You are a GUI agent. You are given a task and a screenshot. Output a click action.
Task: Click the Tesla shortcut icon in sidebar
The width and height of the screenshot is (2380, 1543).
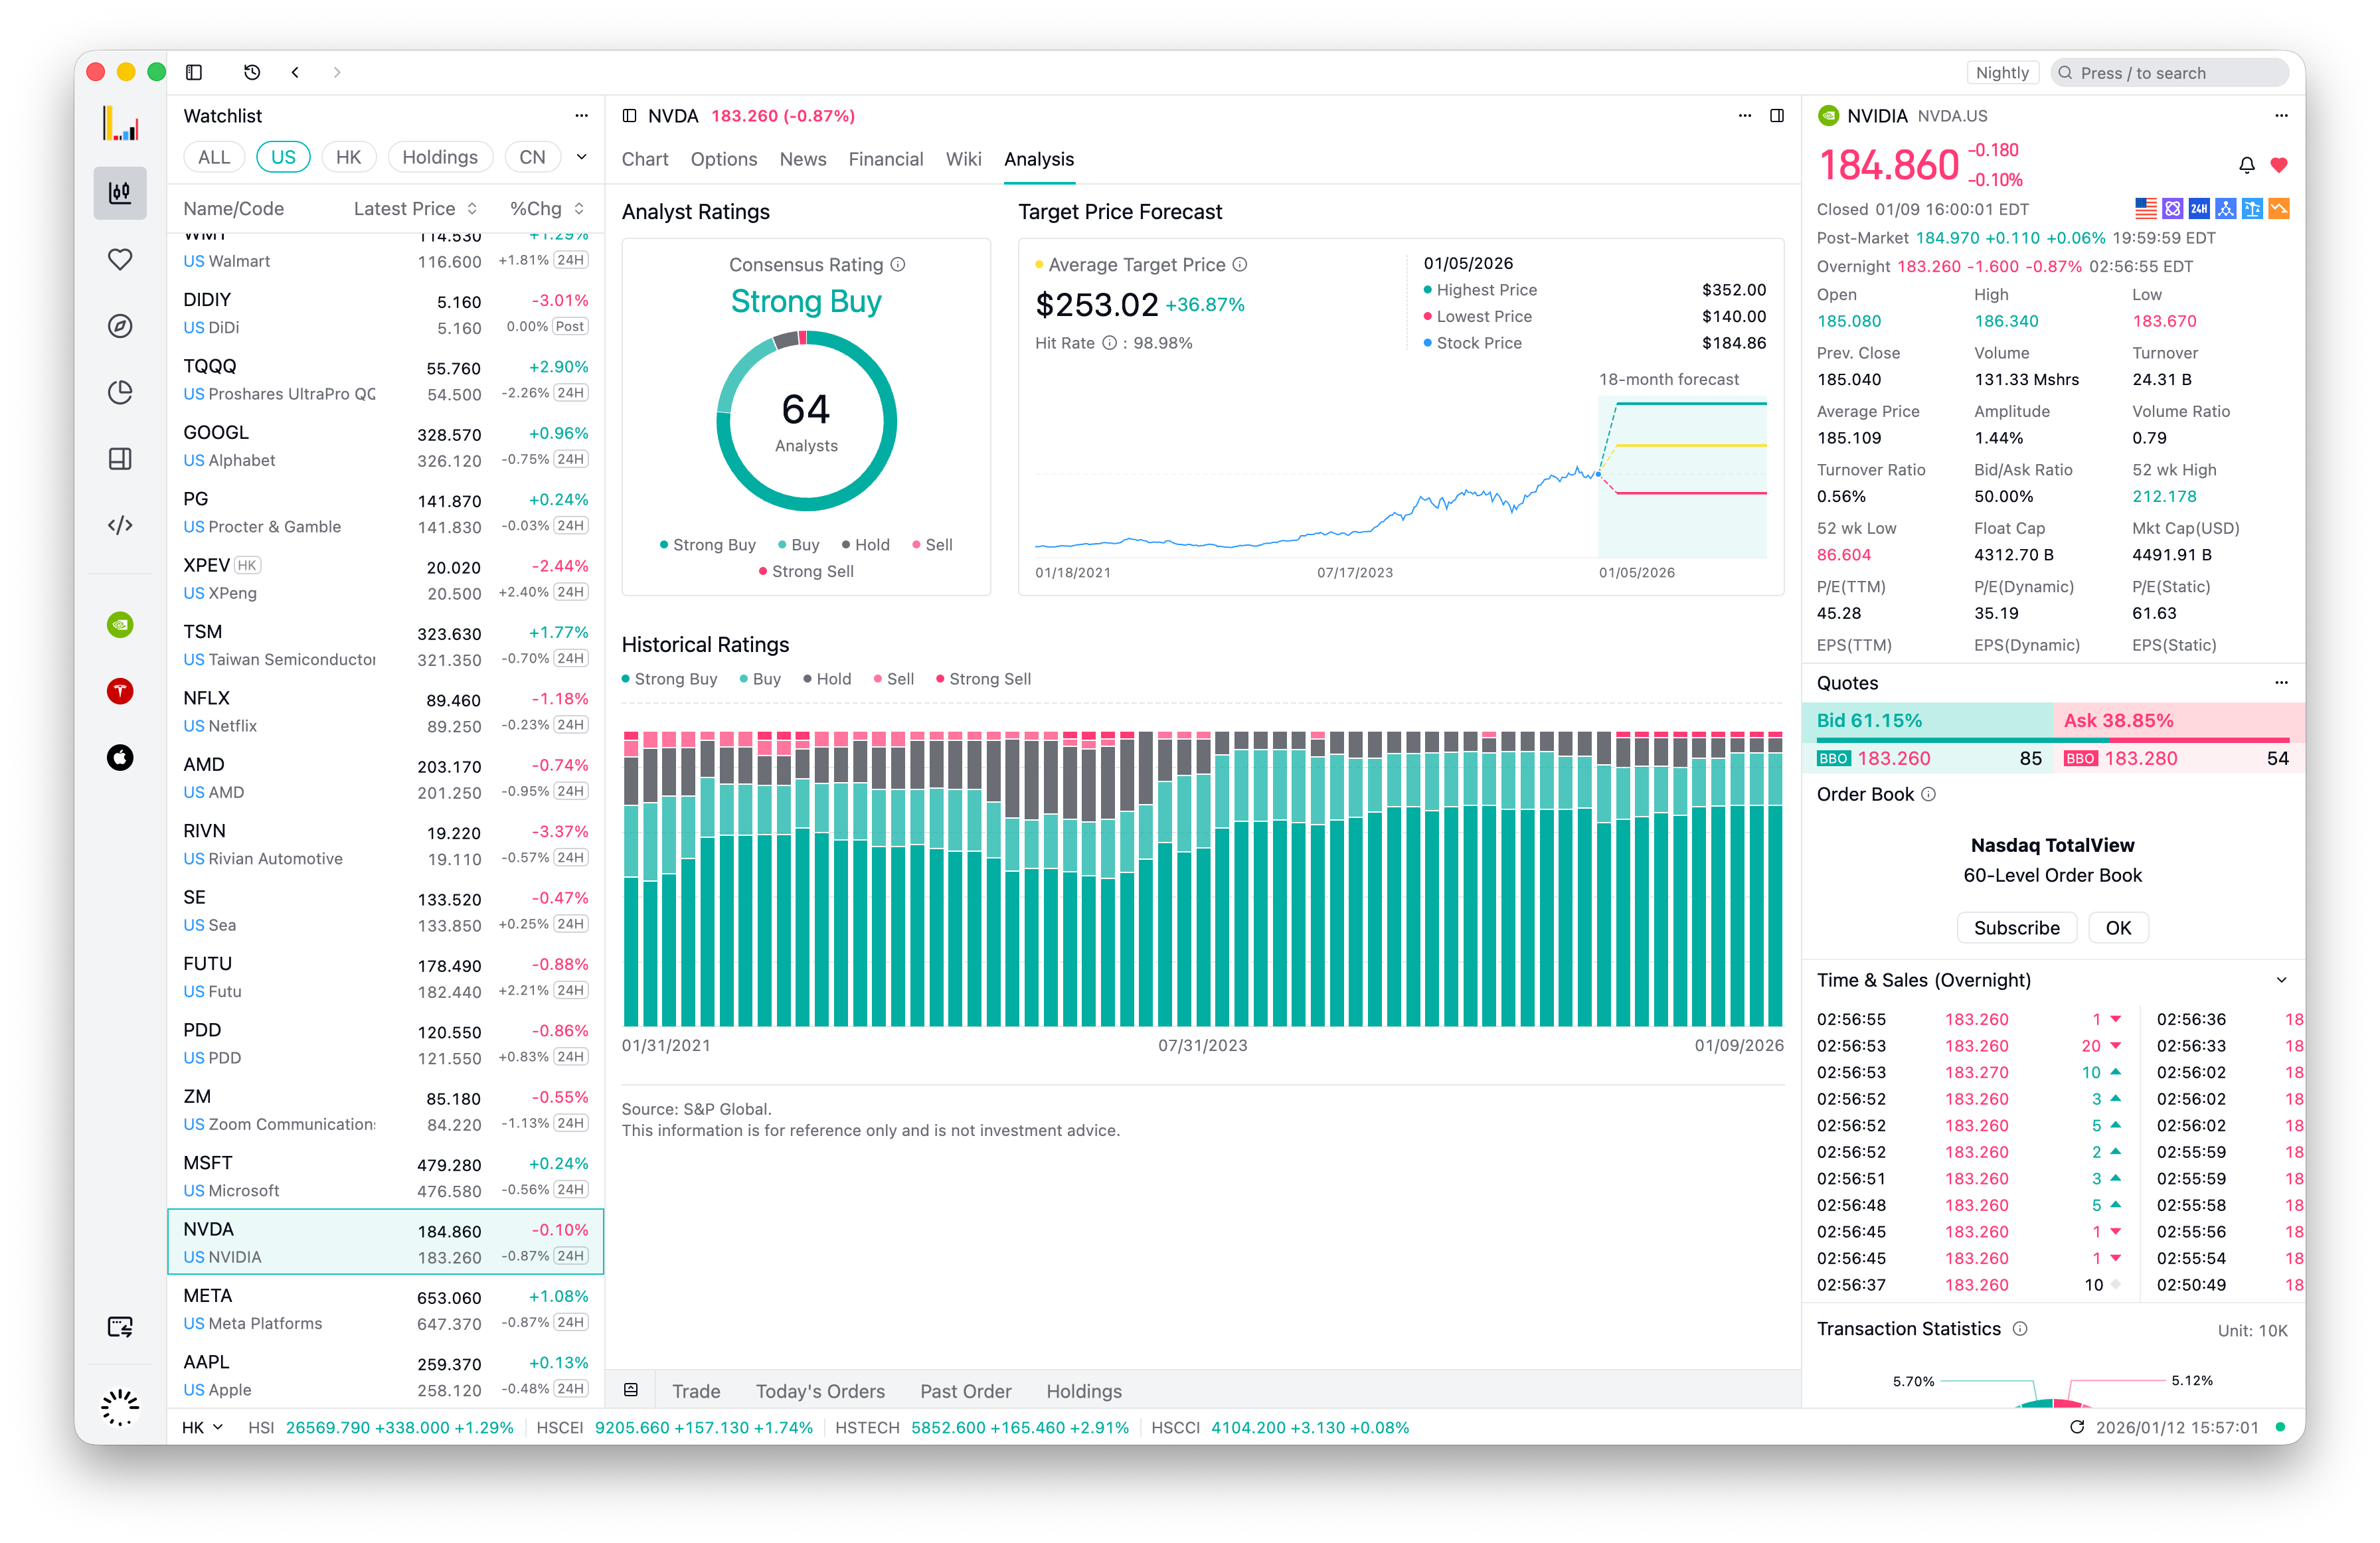point(120,691)
